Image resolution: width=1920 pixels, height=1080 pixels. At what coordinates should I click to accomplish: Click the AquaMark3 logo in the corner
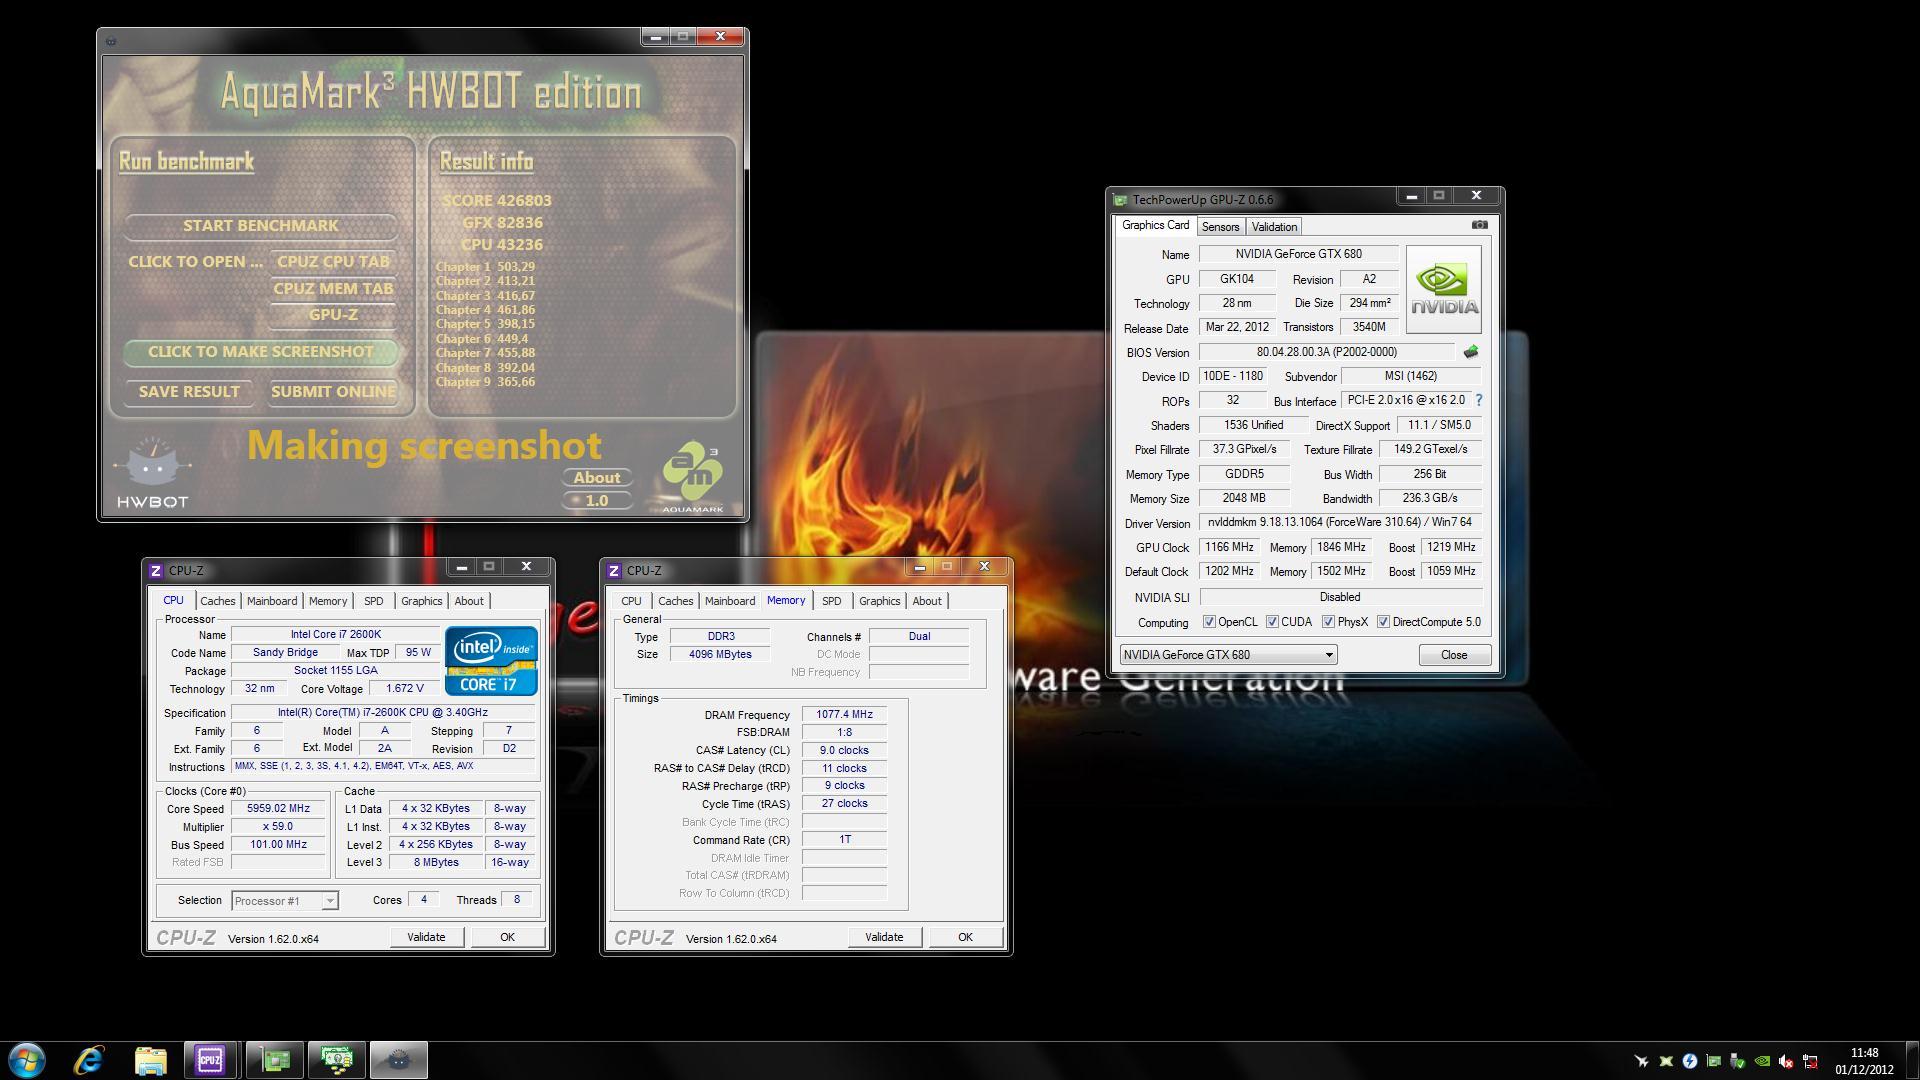(692, 477)
